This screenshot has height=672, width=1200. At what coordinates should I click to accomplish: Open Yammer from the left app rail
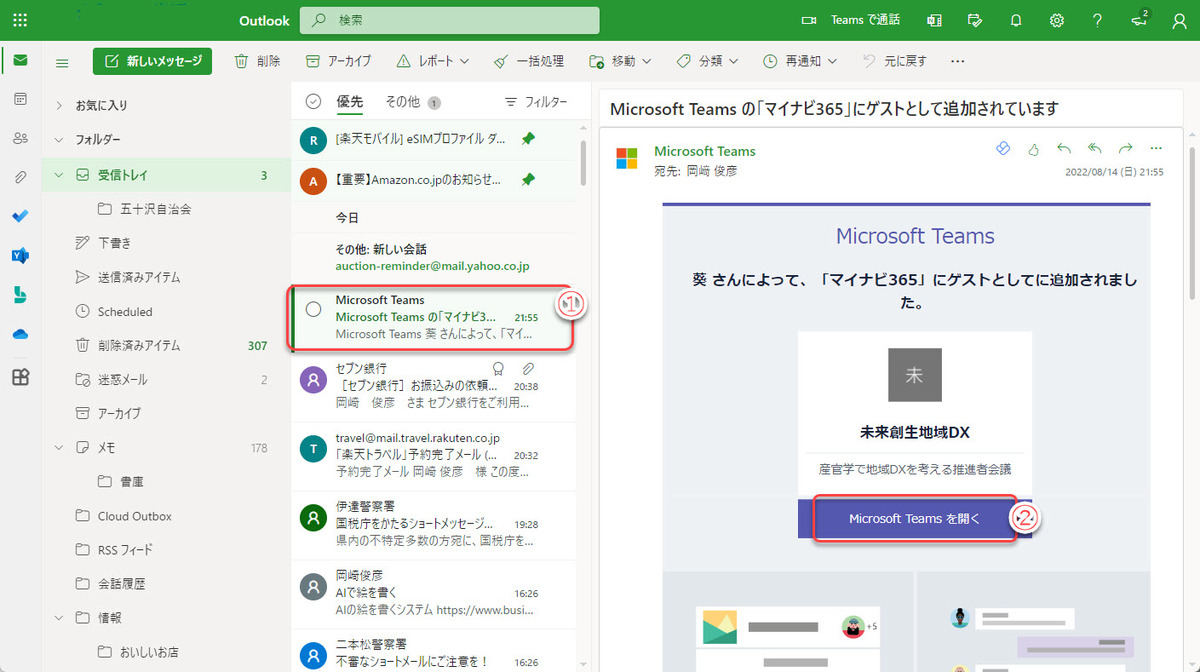coord(20,255)
